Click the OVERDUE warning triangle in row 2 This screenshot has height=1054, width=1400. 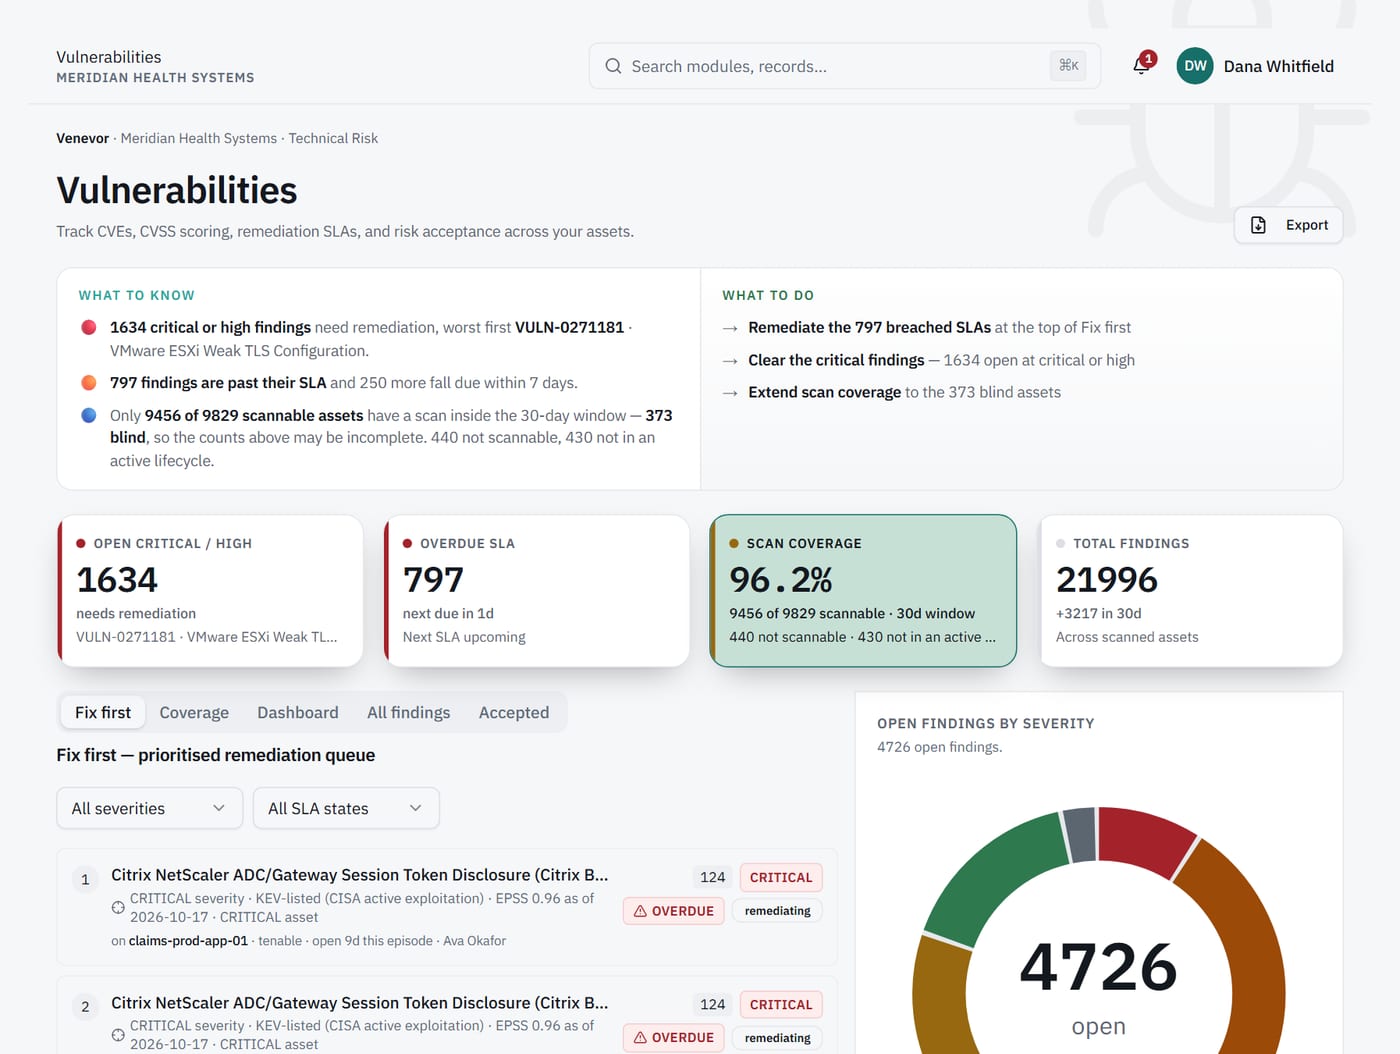[x=640, y=1038]
